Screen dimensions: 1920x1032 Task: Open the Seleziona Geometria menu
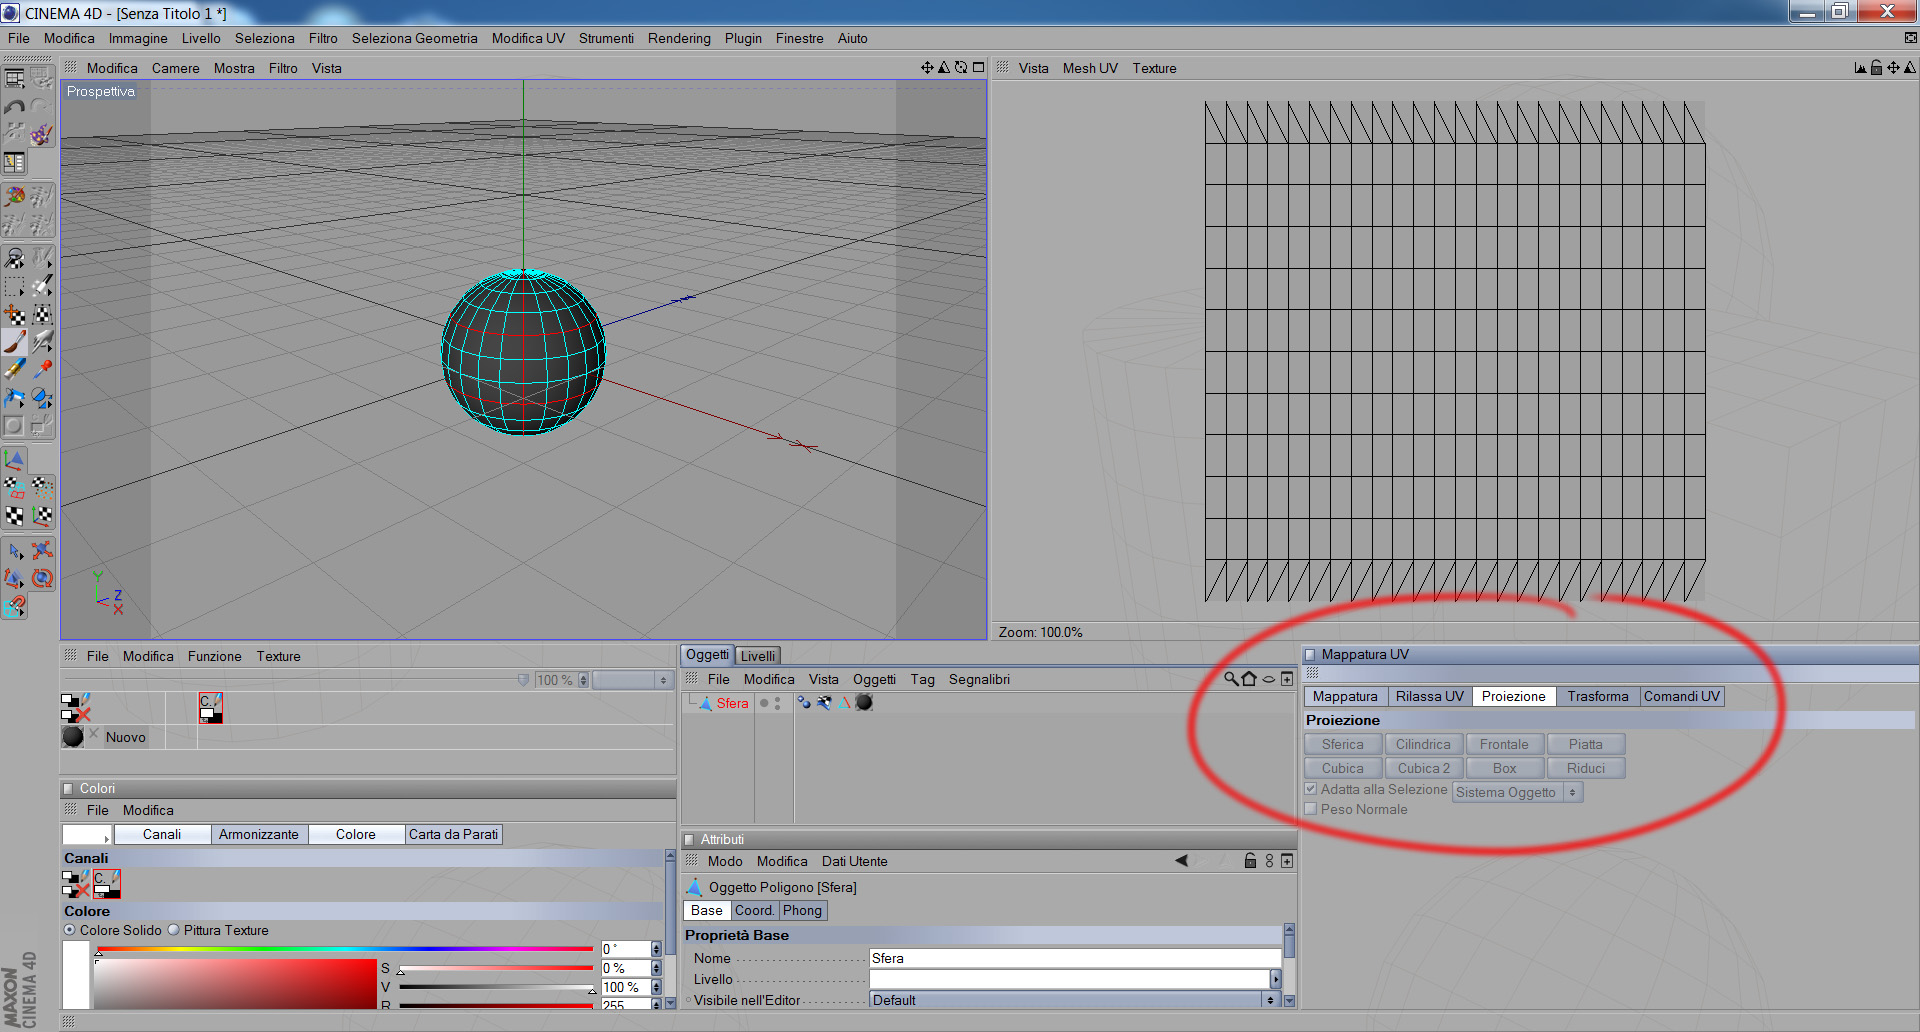(415, 38)
